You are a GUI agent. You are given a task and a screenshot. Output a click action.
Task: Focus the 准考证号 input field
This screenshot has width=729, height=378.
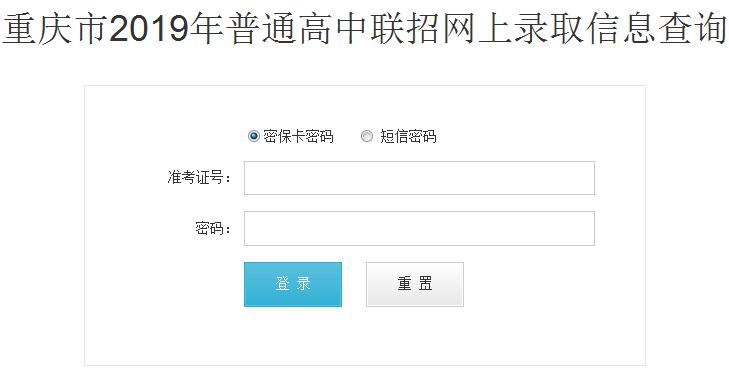pyautogui.click(x=419, y=178)
